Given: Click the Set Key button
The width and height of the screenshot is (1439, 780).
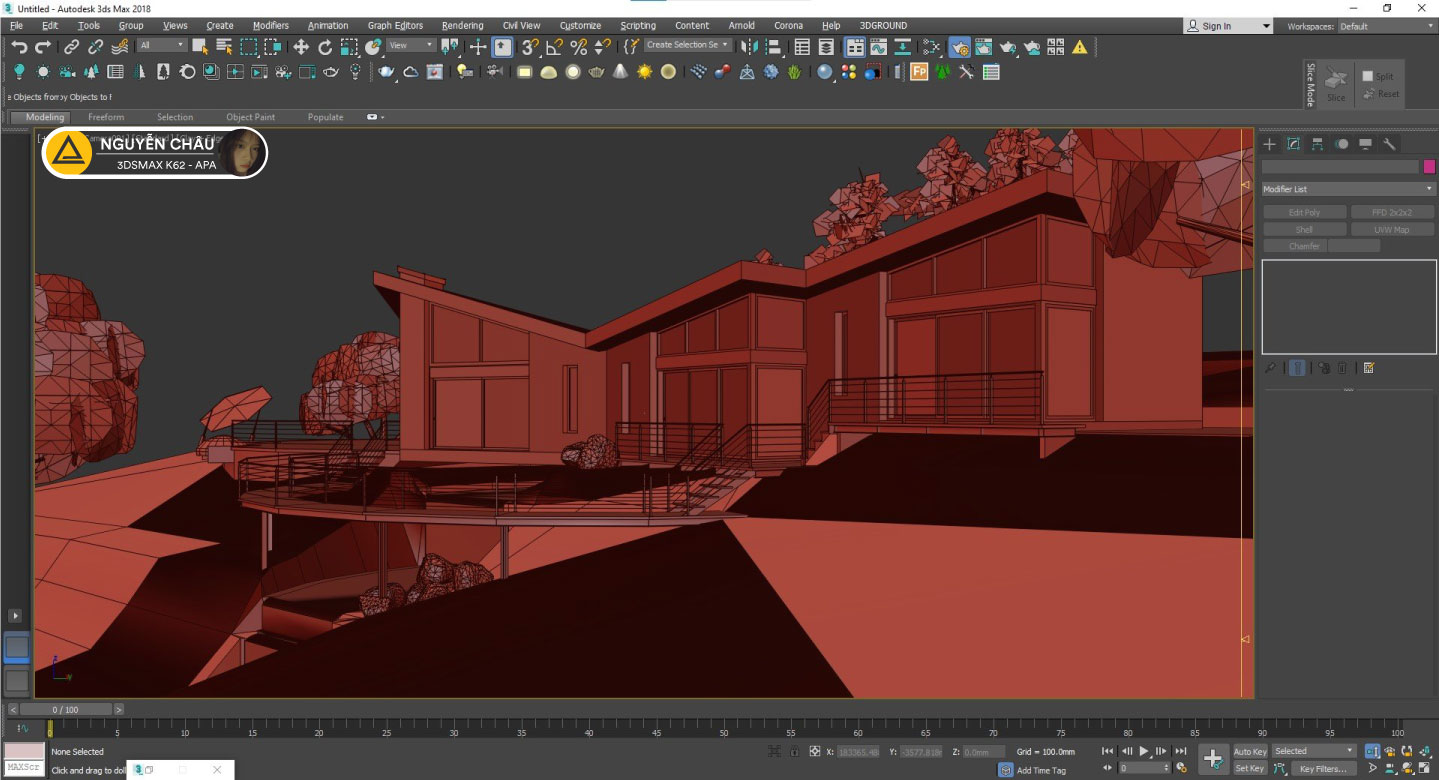Looking at the screenshot, I should click(1249, 768).
